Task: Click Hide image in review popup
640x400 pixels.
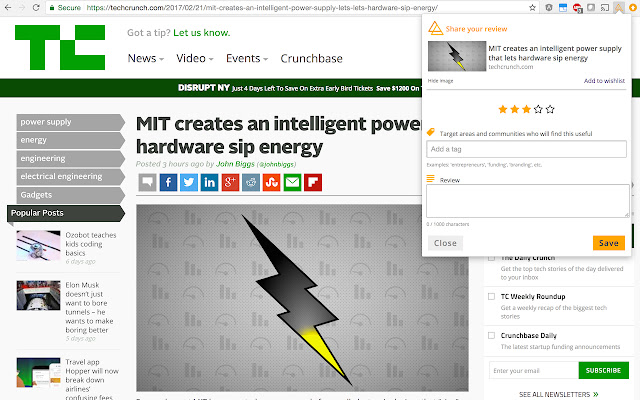Action: tap(440, 81)
